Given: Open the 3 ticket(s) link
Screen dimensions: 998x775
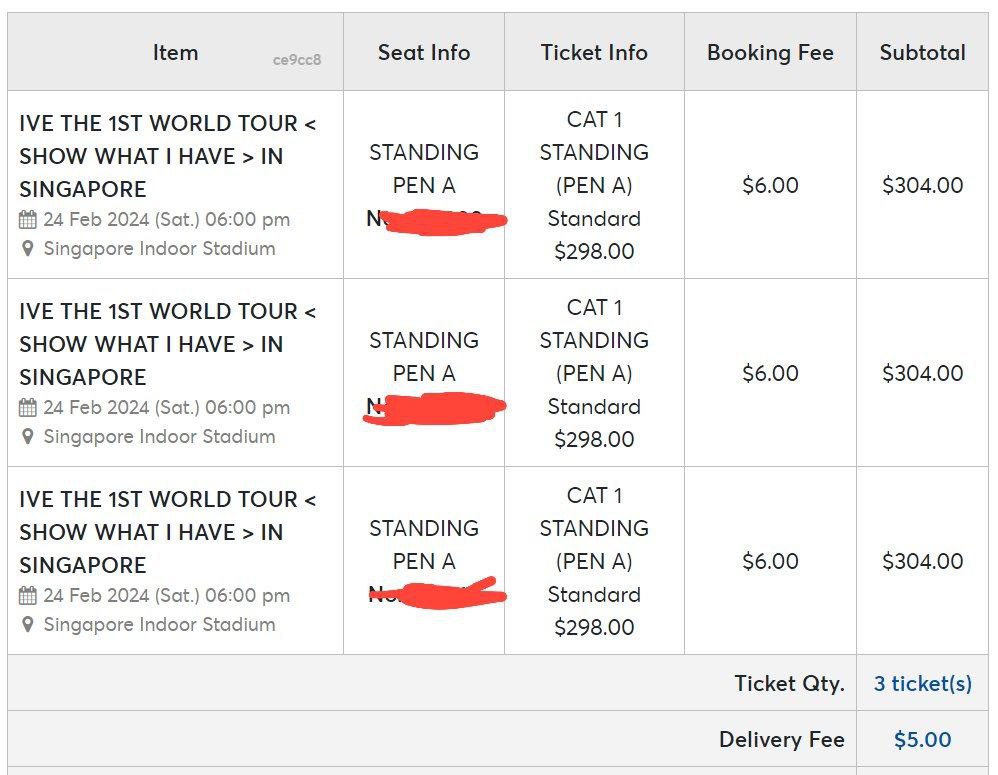Looking at the screenshot, I should pyautogui.click(x=921, y=684).
